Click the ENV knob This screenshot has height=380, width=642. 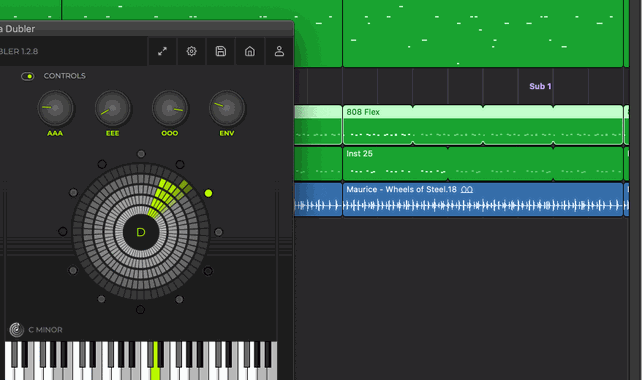click(x=227, y=109)
